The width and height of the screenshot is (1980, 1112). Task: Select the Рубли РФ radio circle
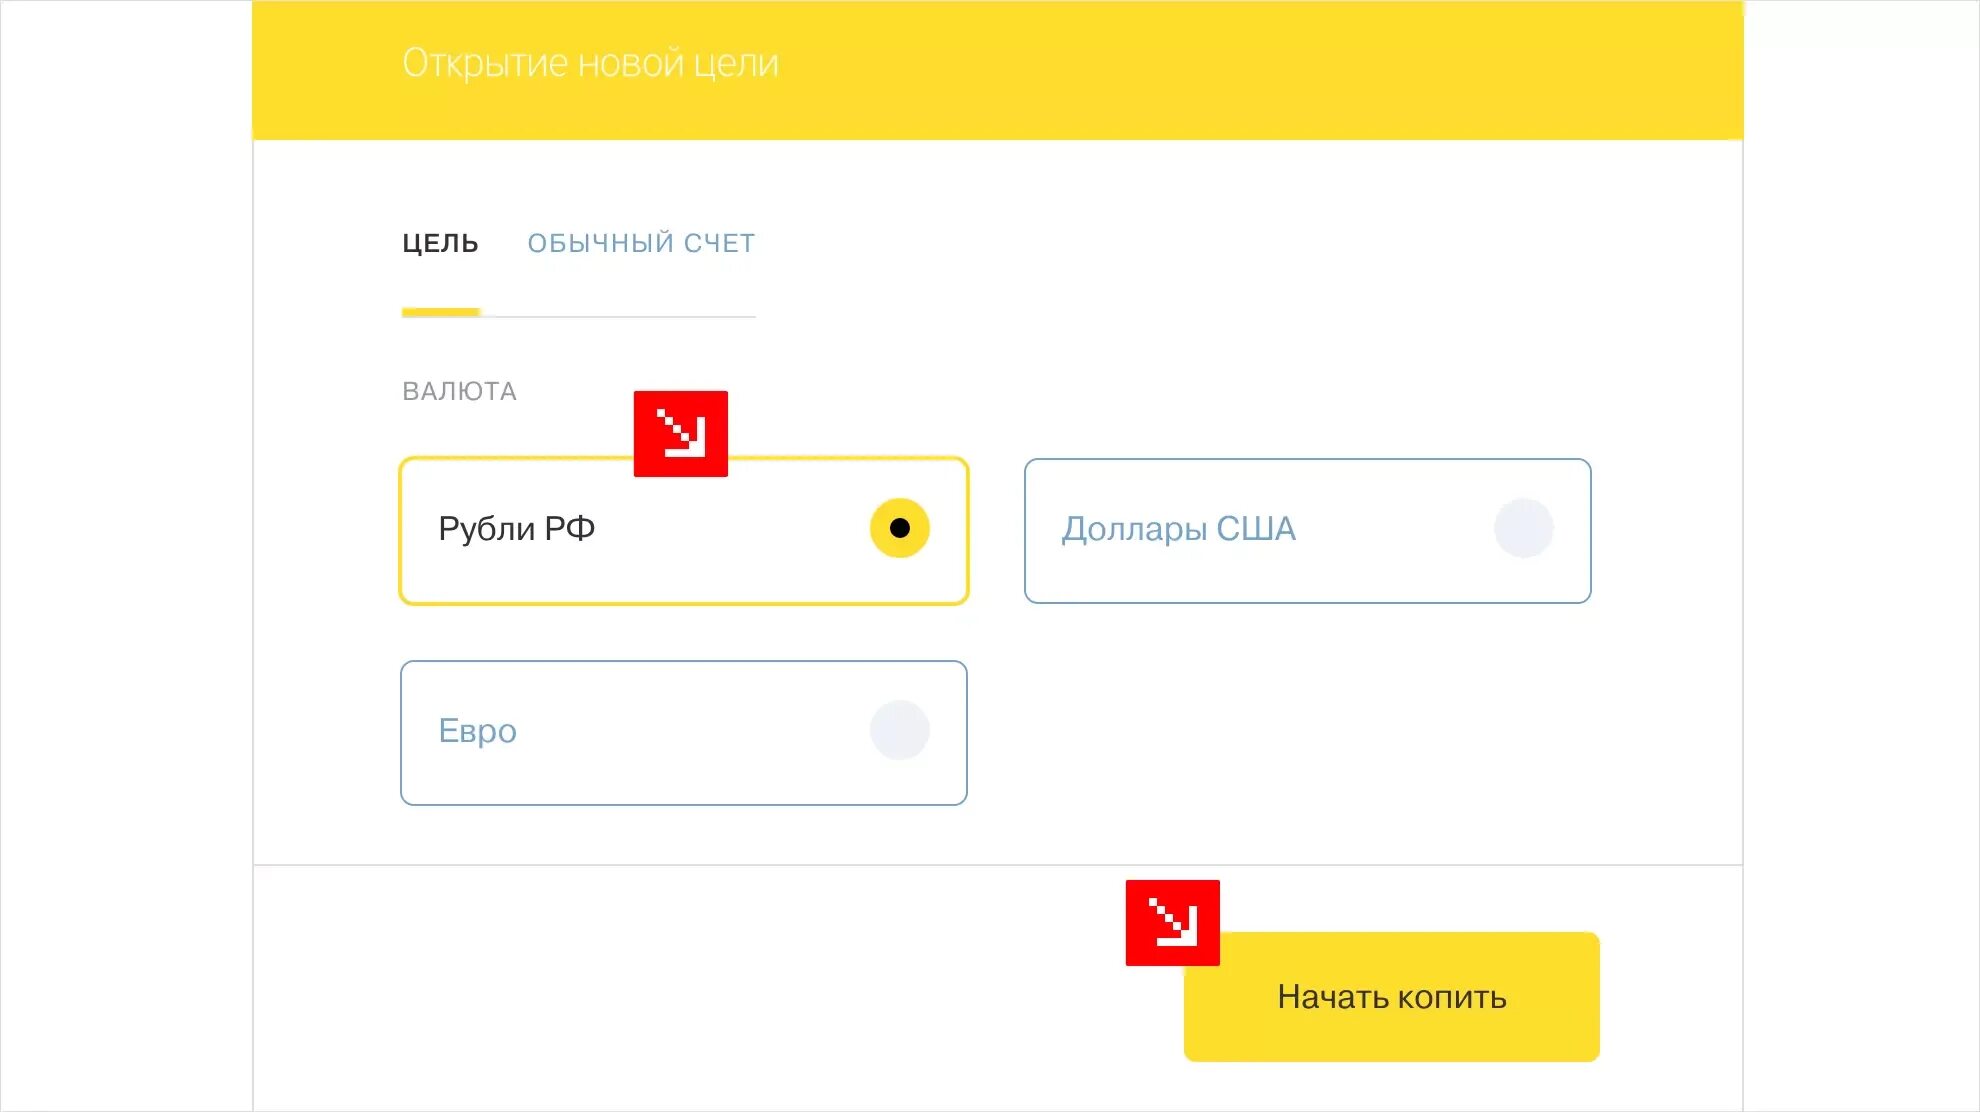point(900,528)
